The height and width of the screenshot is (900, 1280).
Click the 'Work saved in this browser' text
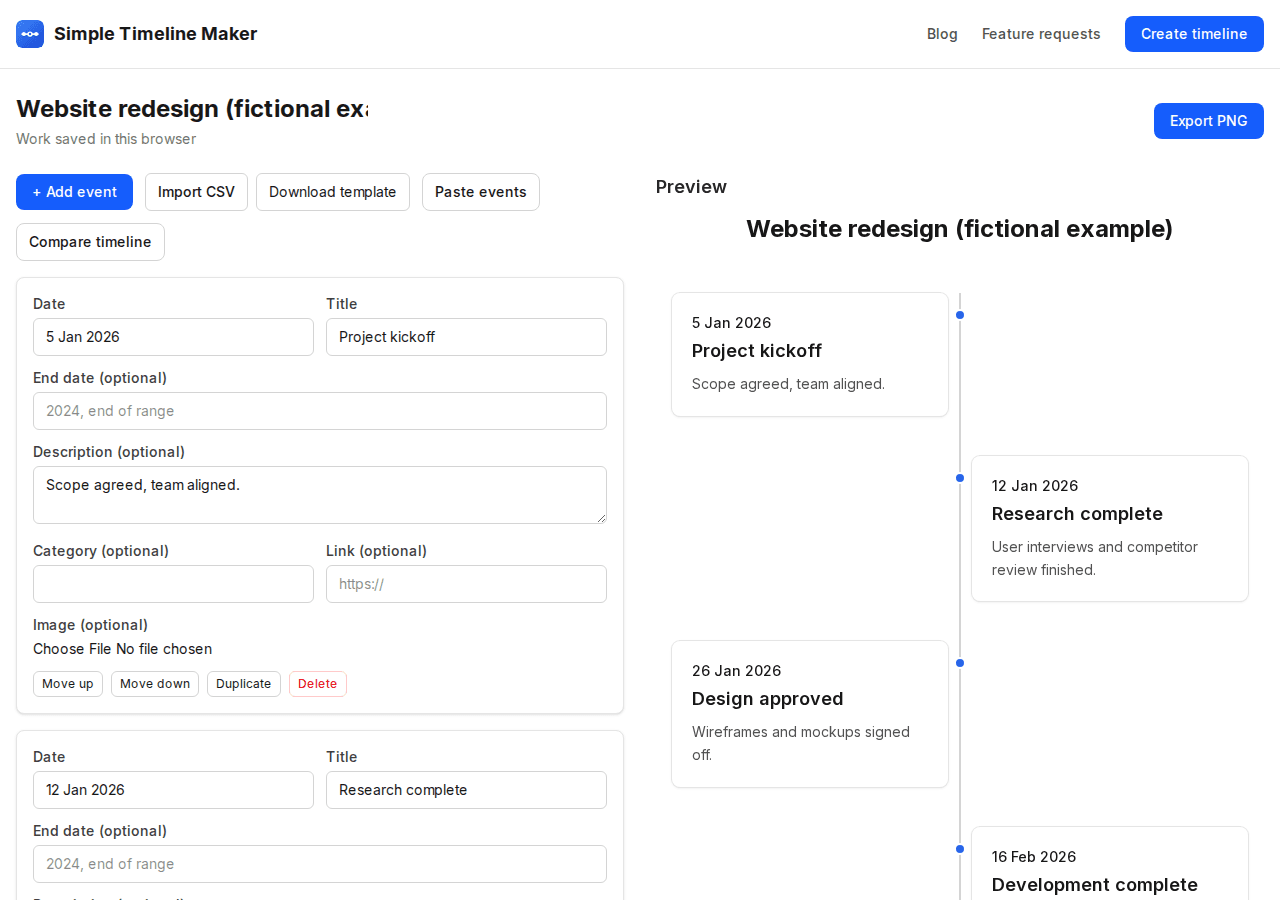click(x=106, y=139)
